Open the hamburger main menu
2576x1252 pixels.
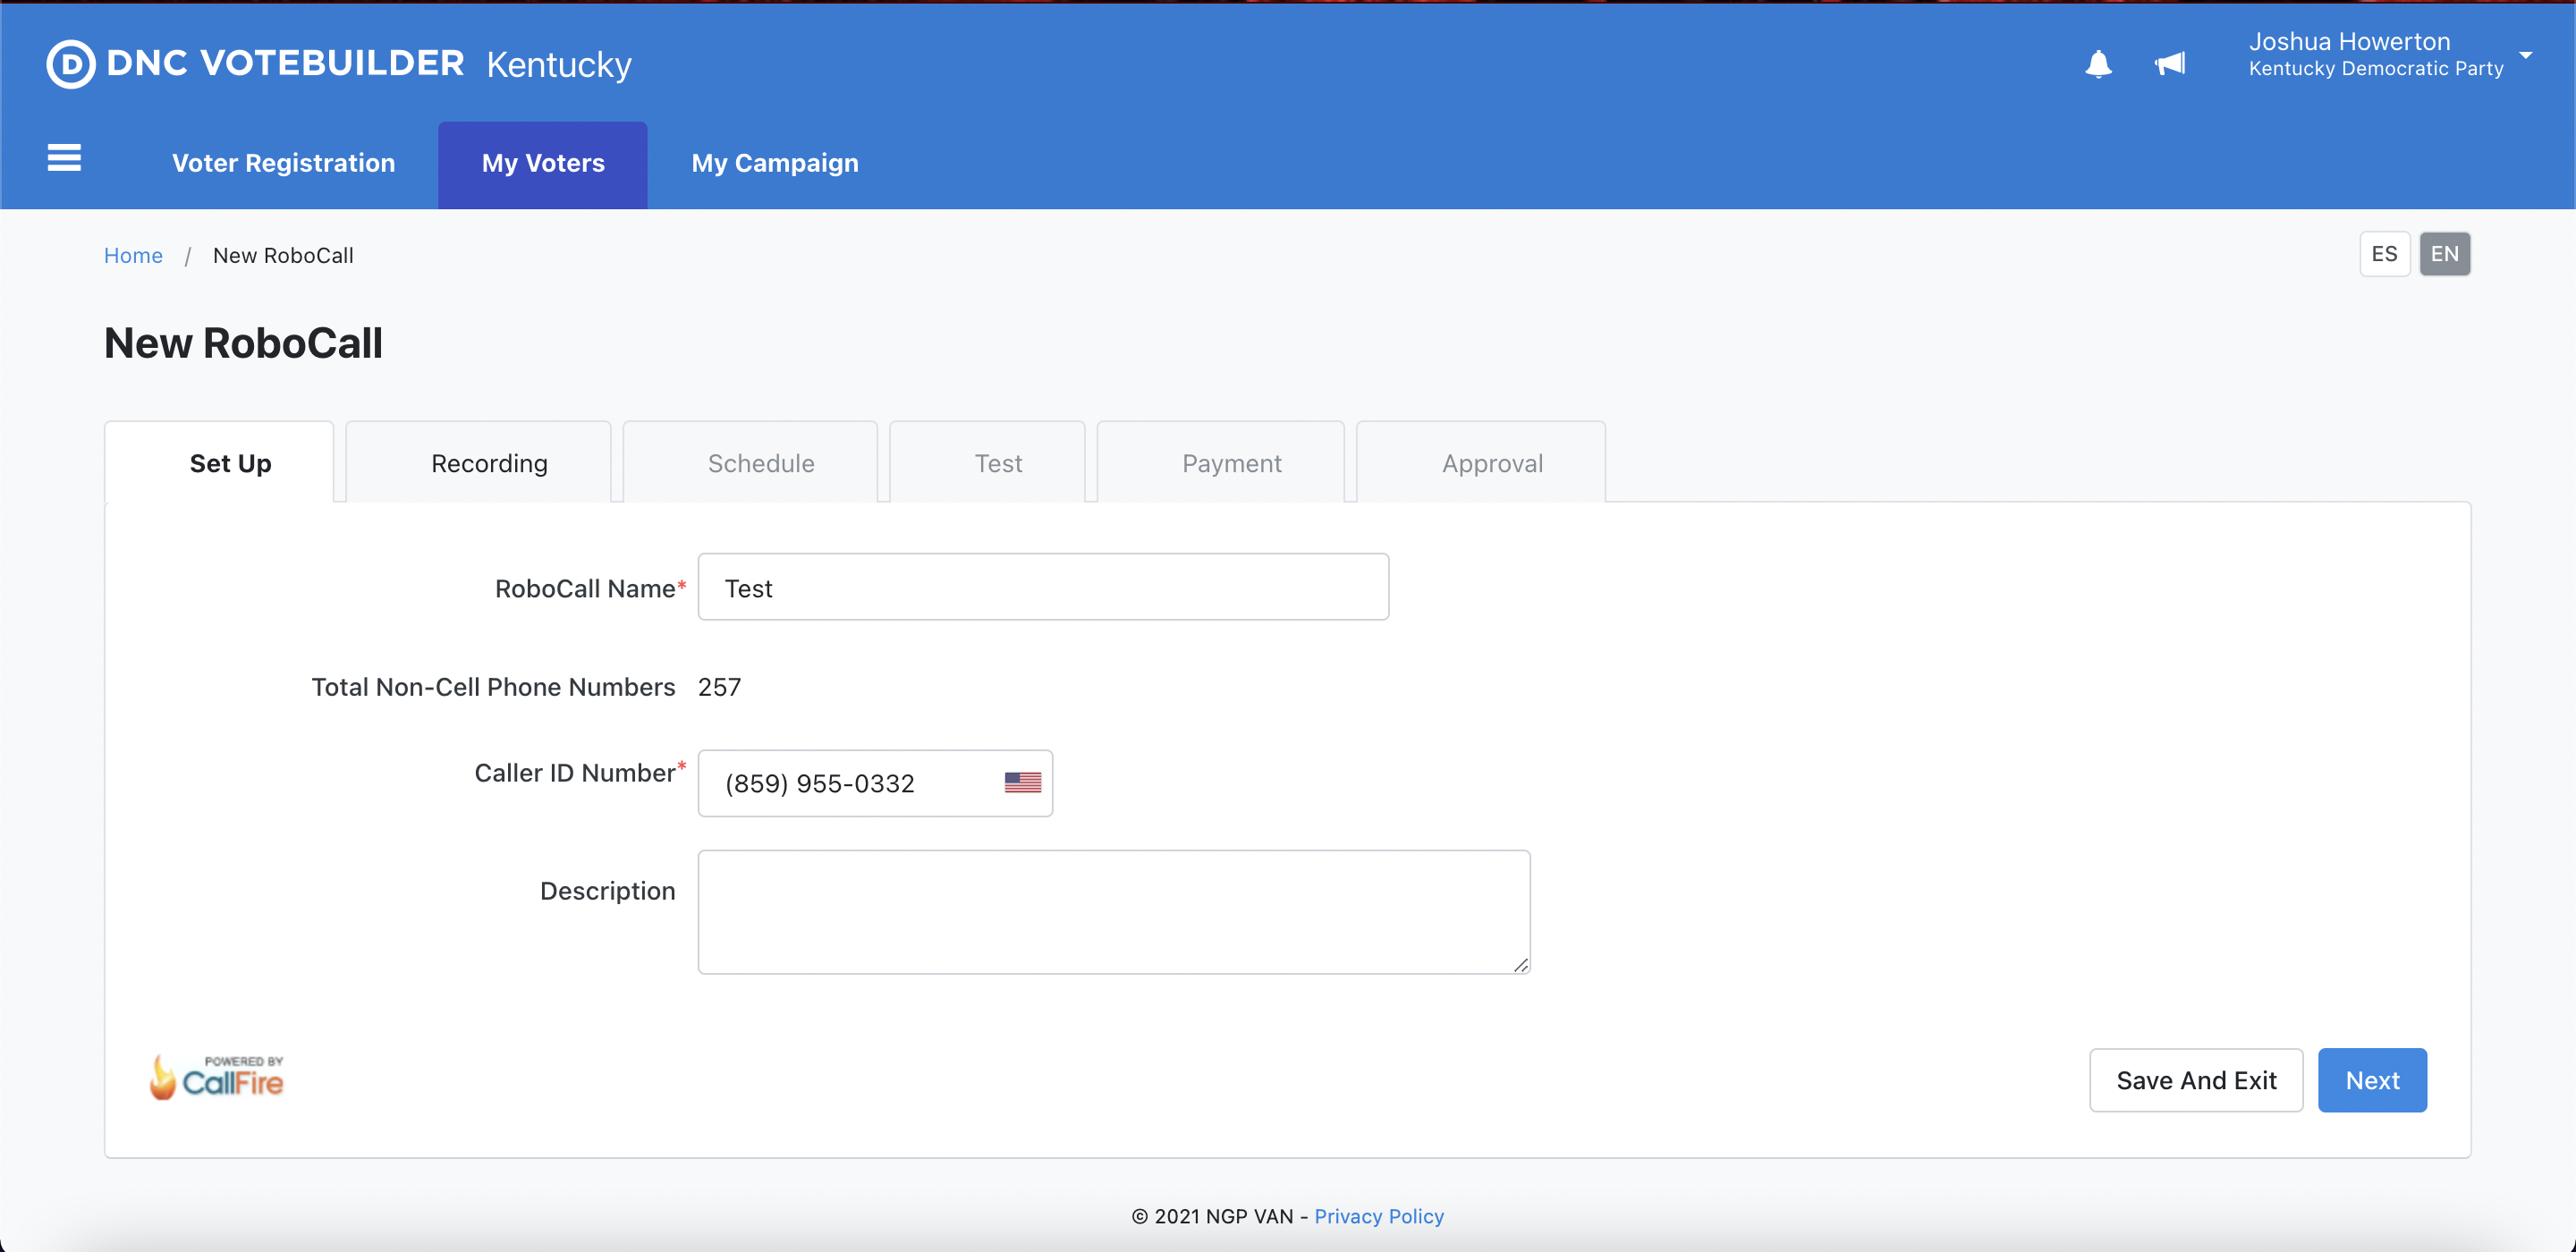click(64, 158)
